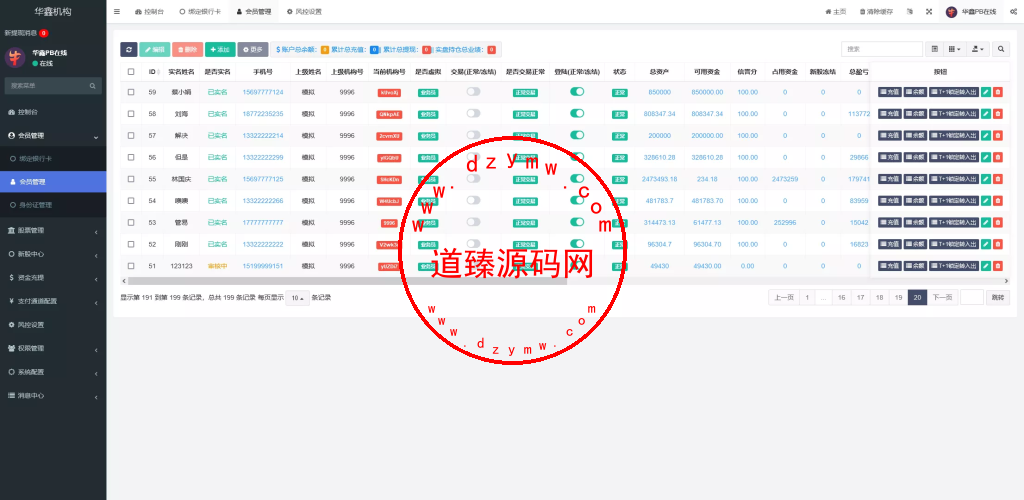Toggle the login switch for ID 58

point(577,113)
